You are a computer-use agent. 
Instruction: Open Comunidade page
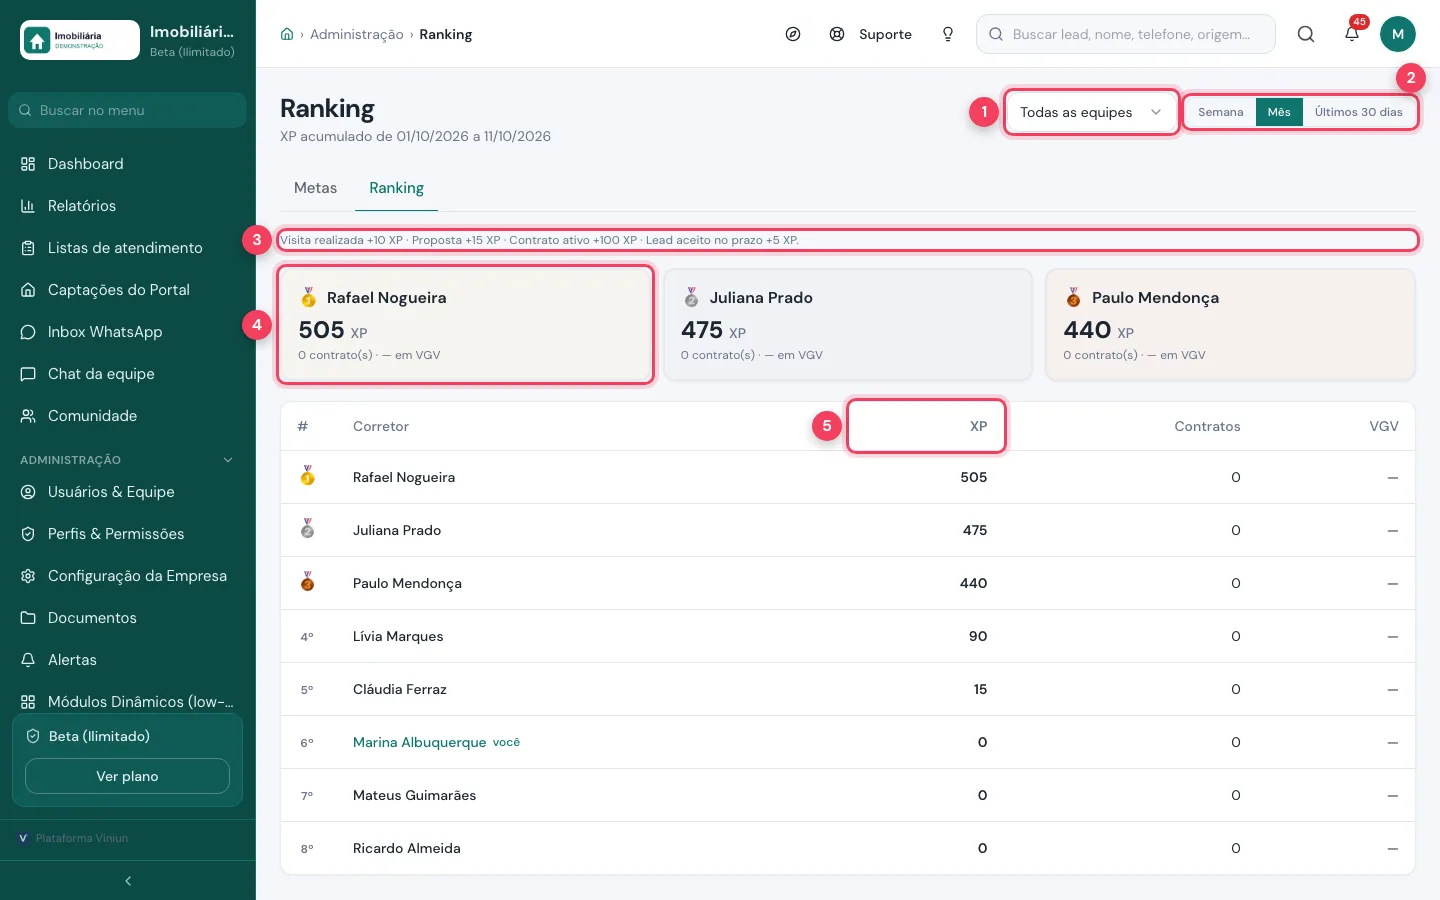click(x=128, y=416)
